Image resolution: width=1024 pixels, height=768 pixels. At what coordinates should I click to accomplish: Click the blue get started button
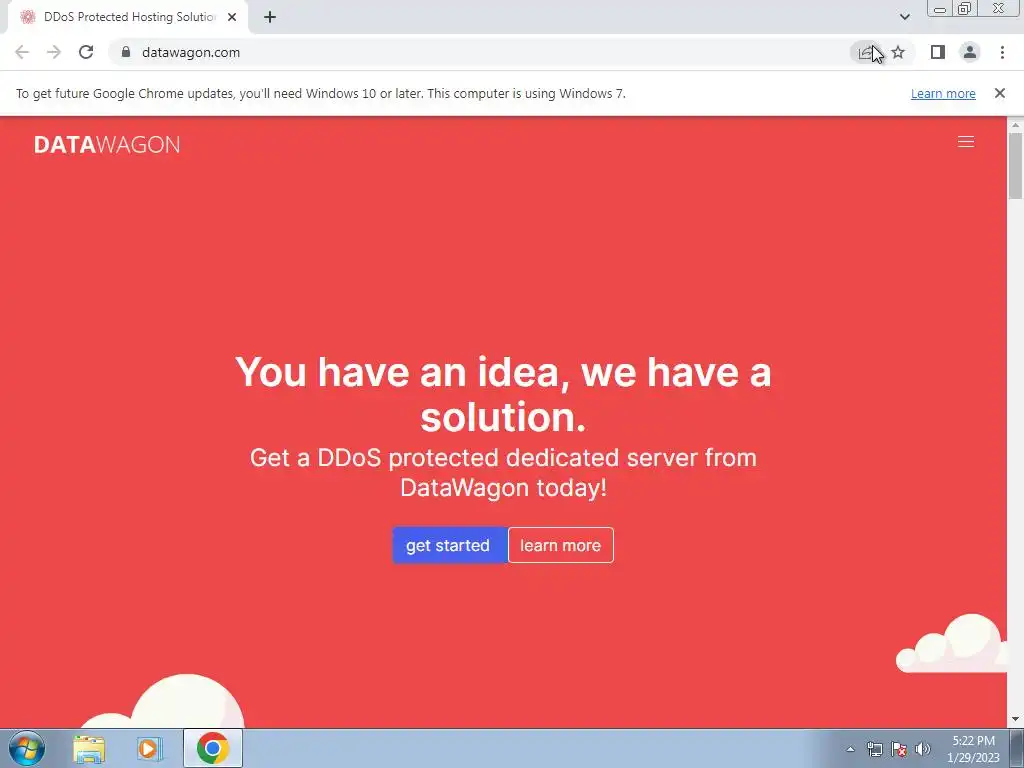point(449,545)
